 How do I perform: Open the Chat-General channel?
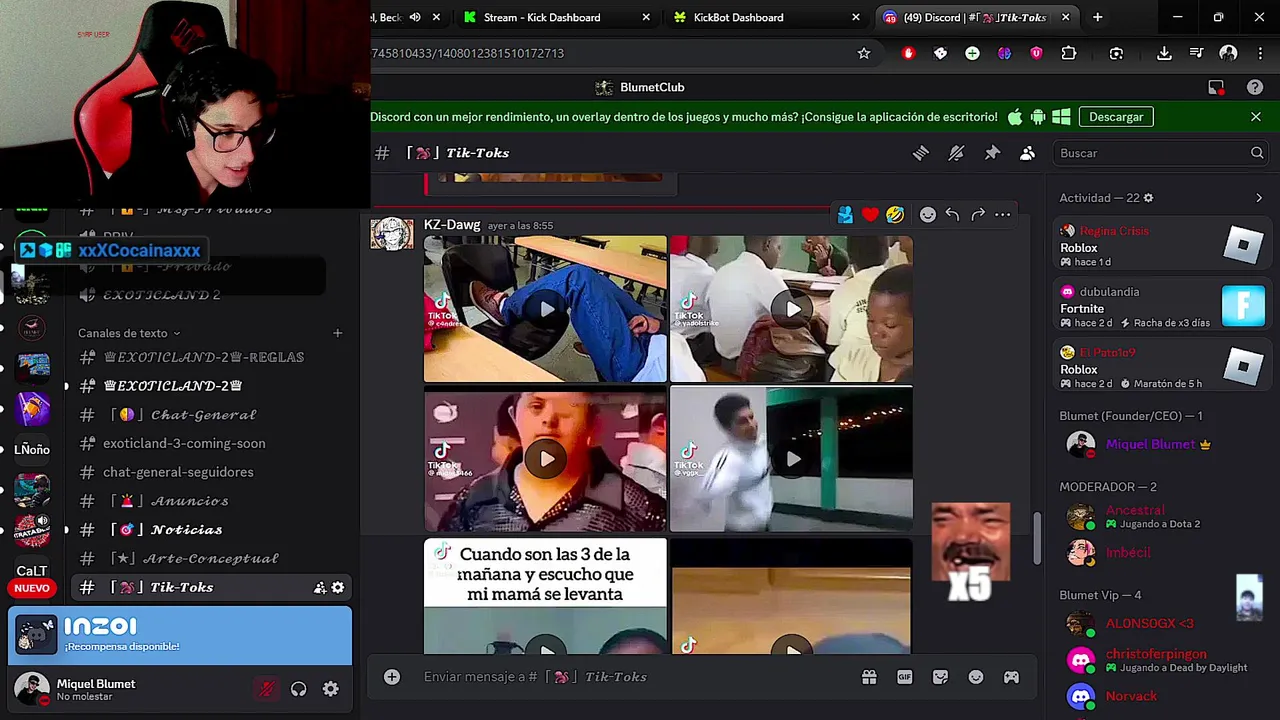pyautogui.click(x=213, y=415)
